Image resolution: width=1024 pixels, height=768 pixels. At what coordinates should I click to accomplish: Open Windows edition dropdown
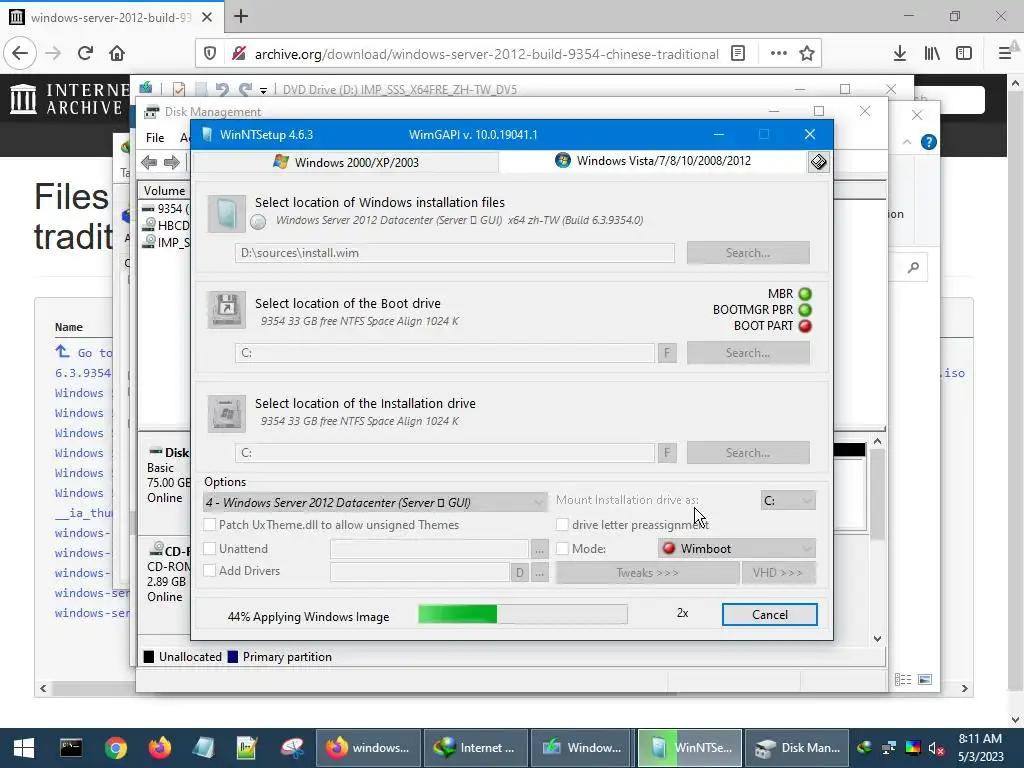pos(375,502)
